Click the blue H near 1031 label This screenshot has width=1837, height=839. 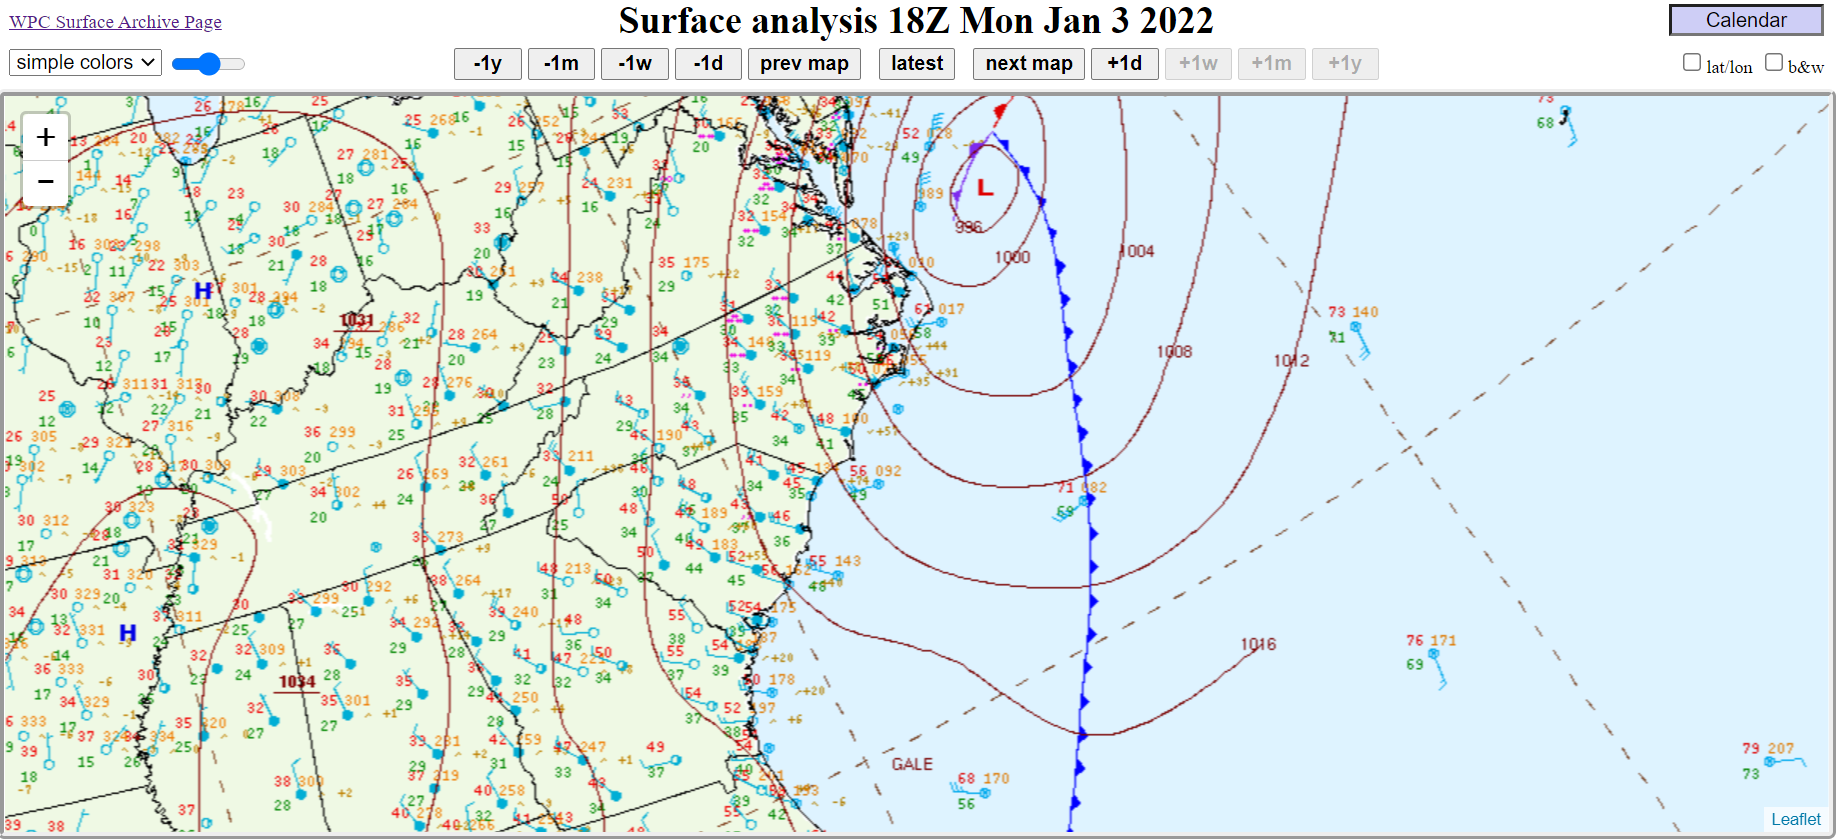pos(202,291)
